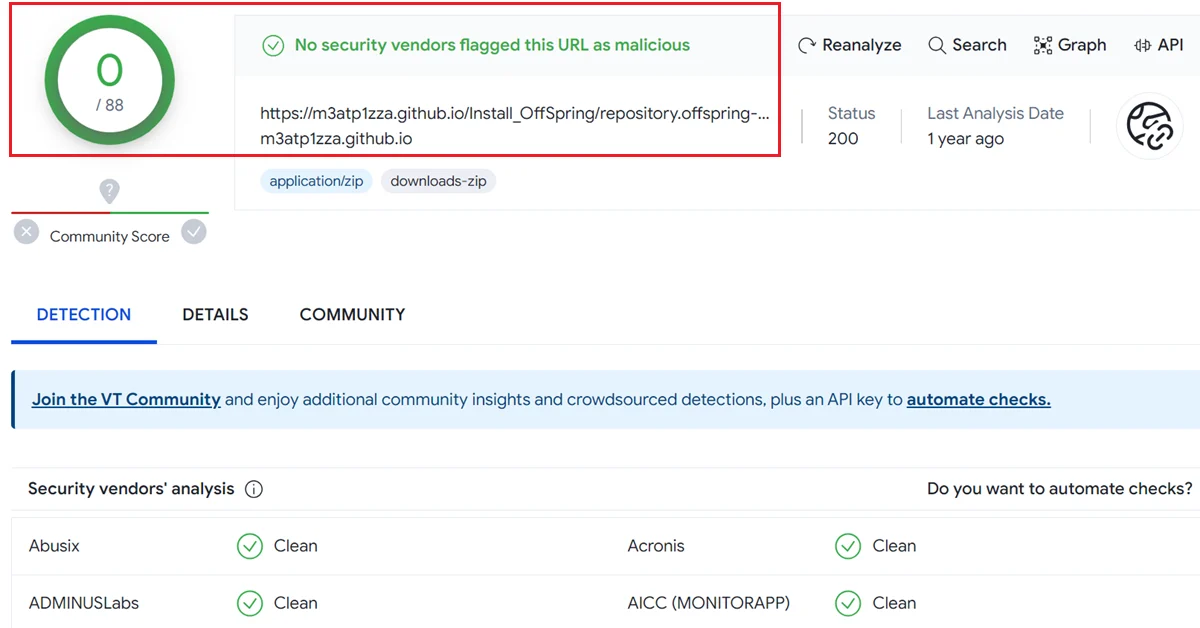Click the API button label
The height and width of the screenshot is (628, 1200).
point(1171,45)
